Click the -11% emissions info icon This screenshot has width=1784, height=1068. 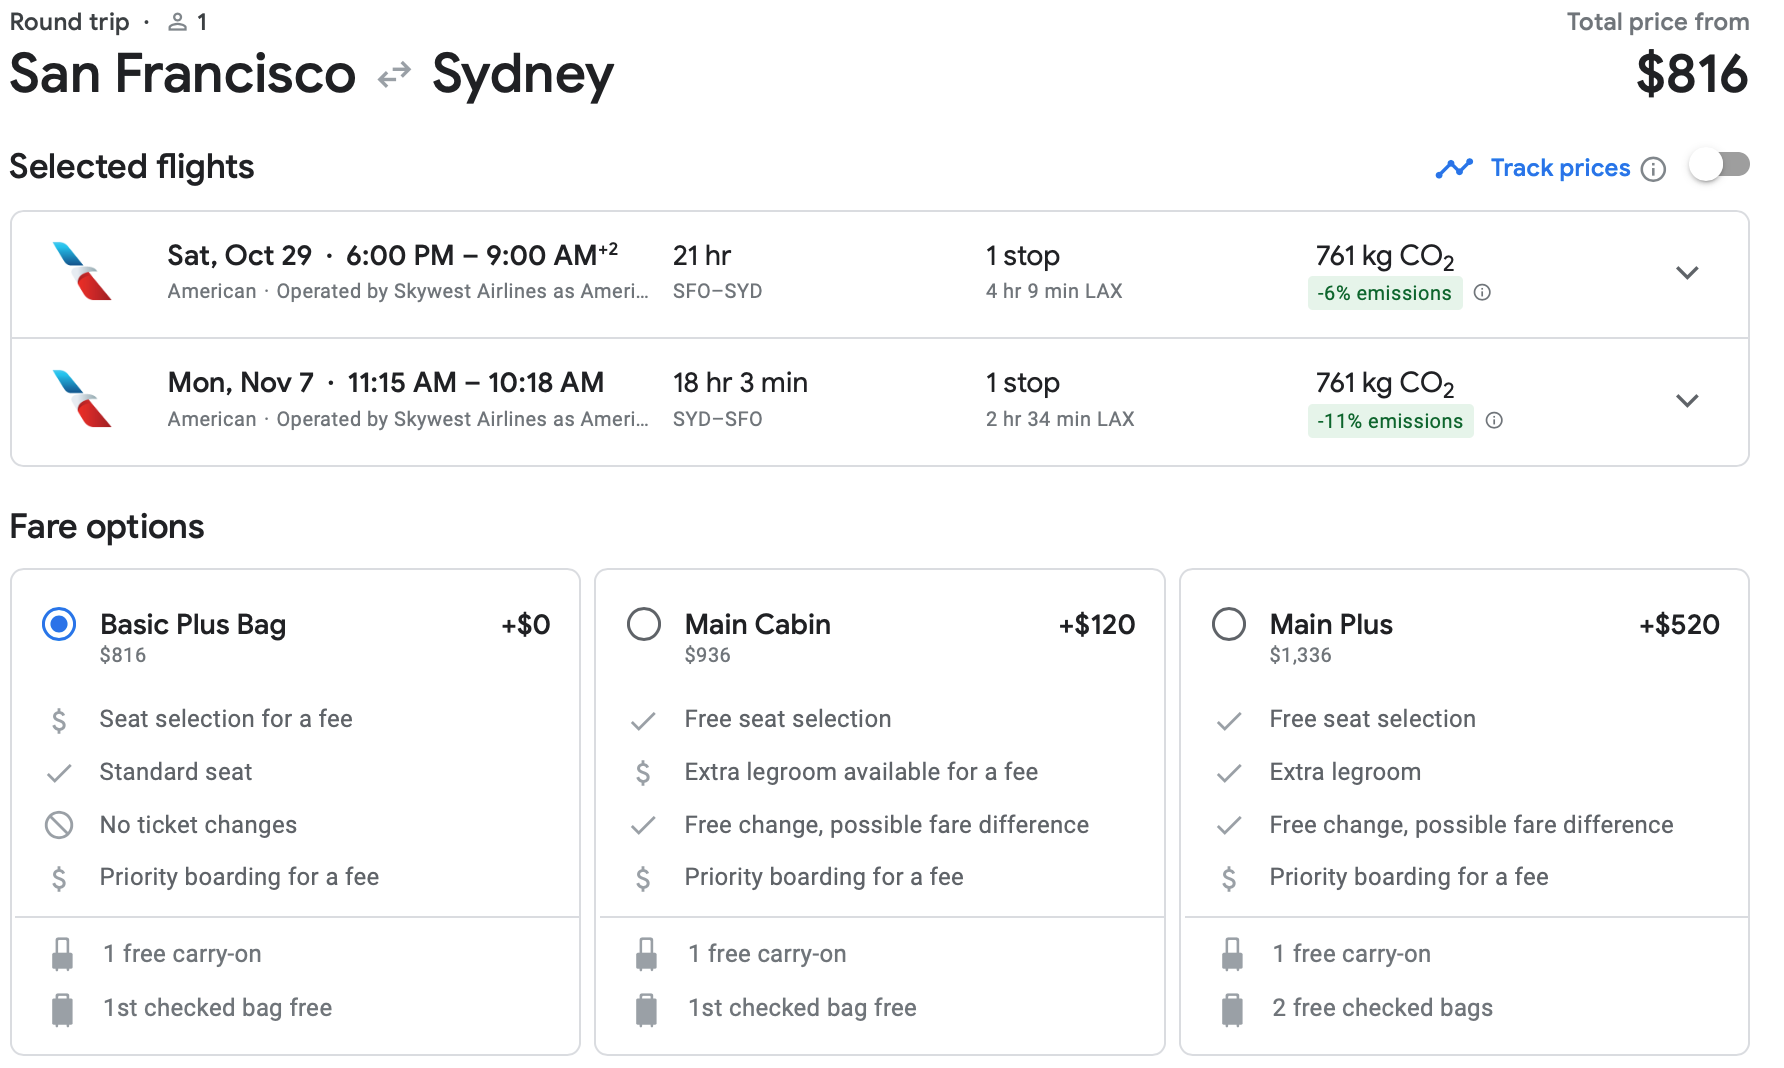(1494, 421)
